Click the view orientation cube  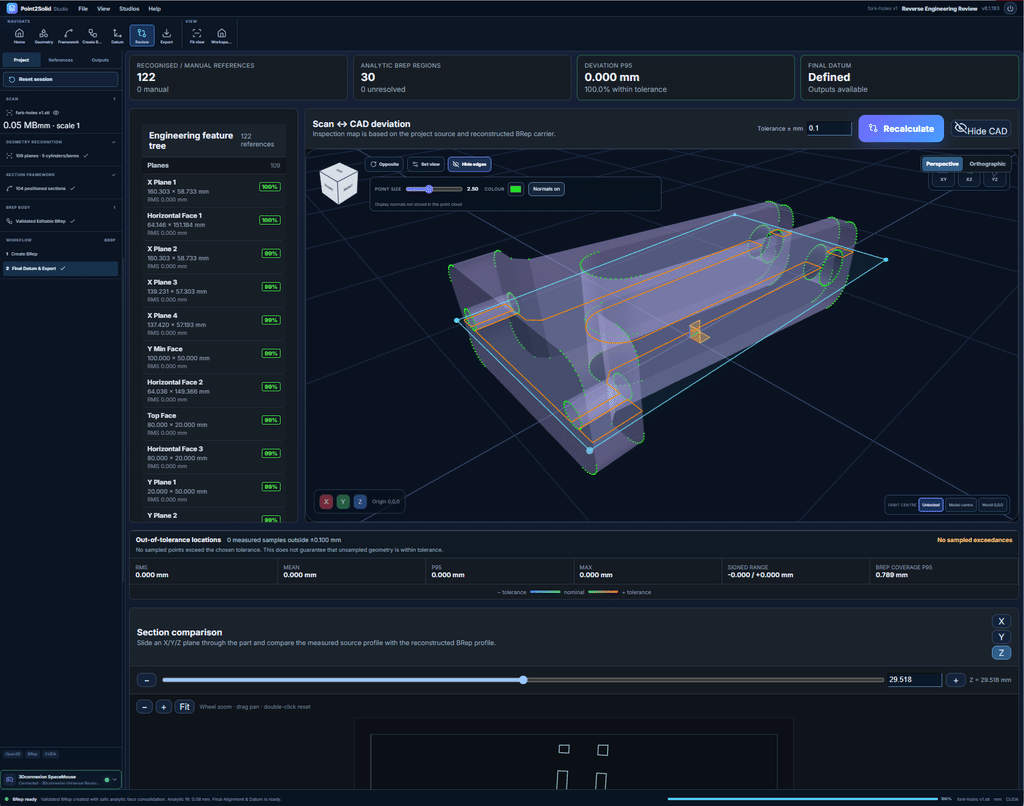338,183
